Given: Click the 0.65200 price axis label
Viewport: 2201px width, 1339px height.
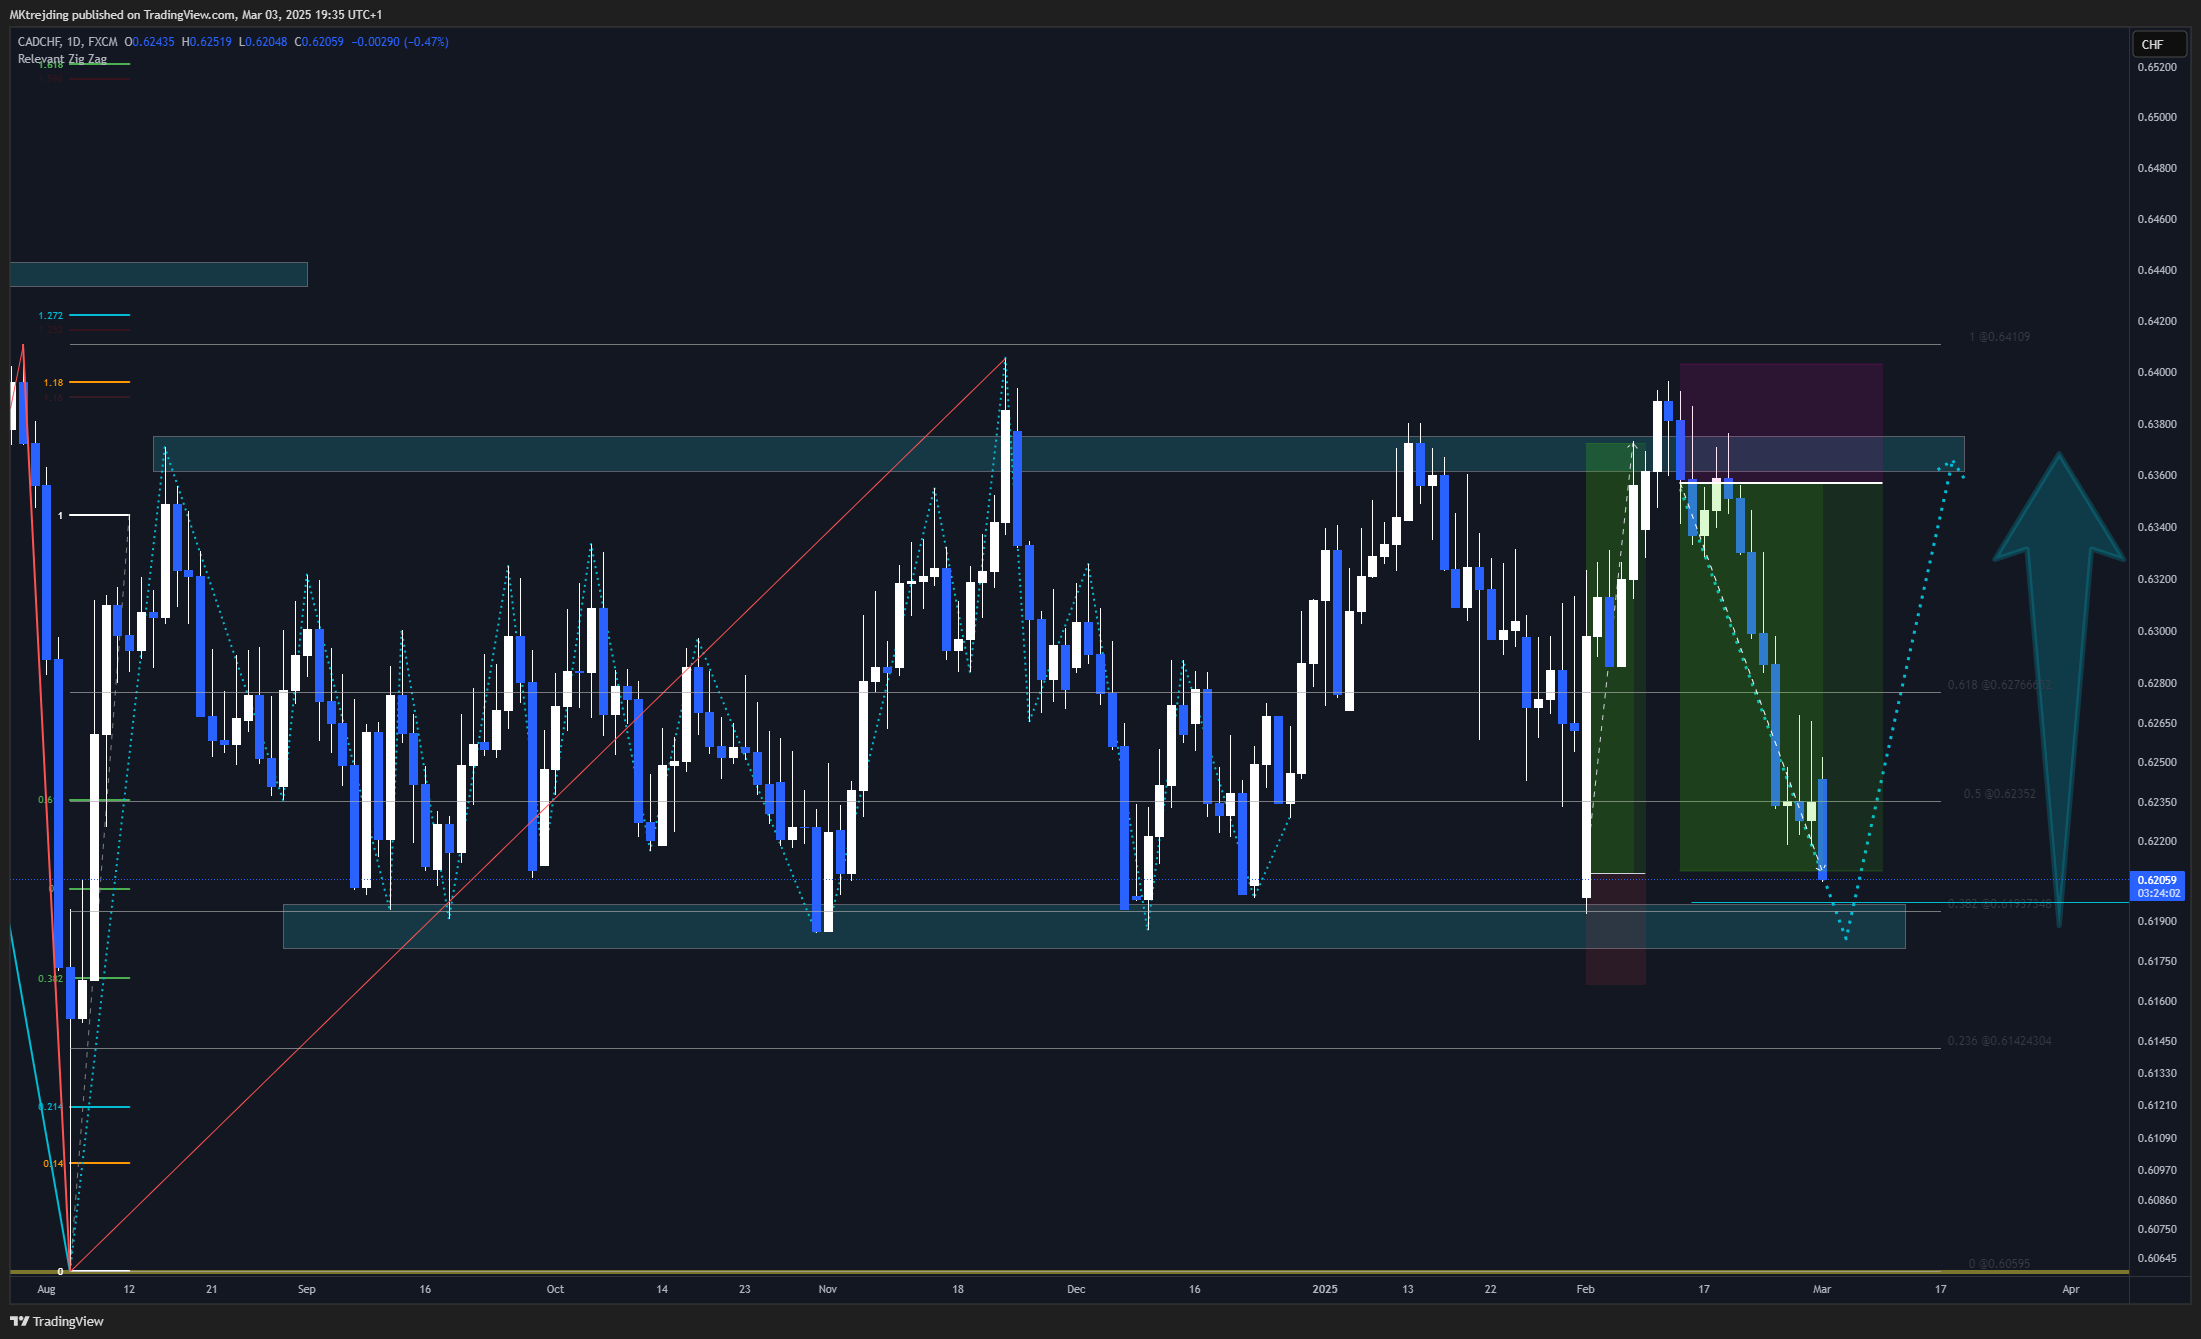Looking at the screenshot, I should [x=2157, y=67].
